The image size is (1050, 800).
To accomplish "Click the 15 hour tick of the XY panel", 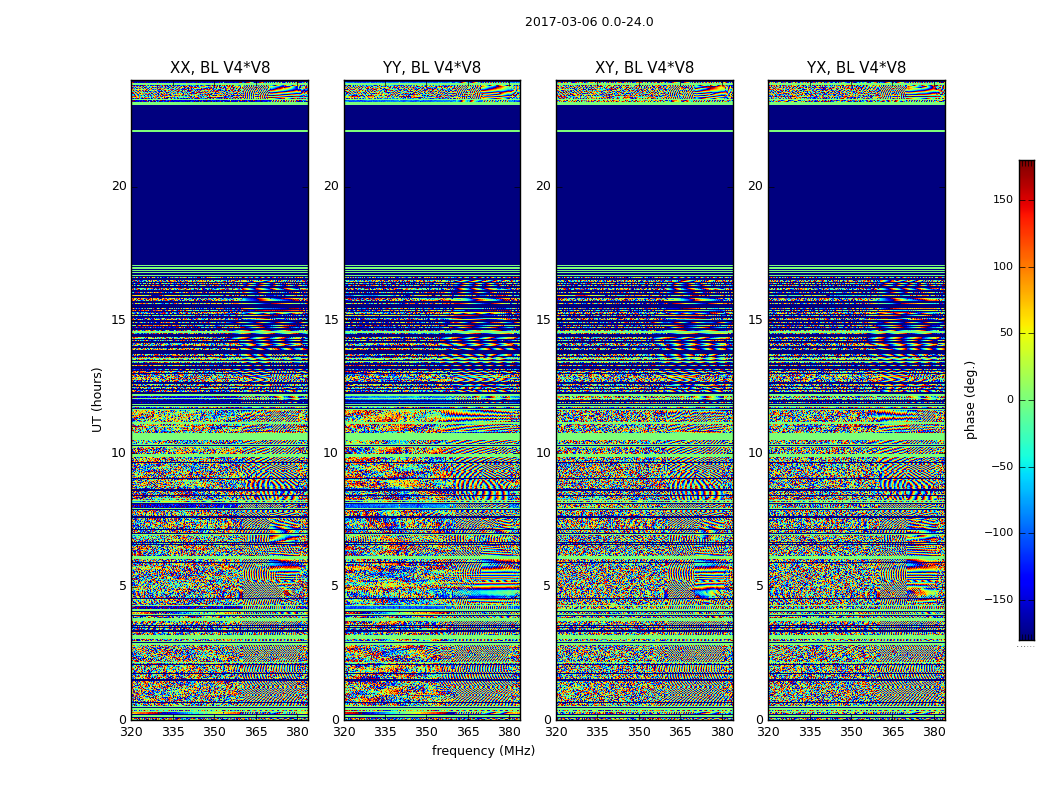I will pyautogui.click(x=543, y=320).
